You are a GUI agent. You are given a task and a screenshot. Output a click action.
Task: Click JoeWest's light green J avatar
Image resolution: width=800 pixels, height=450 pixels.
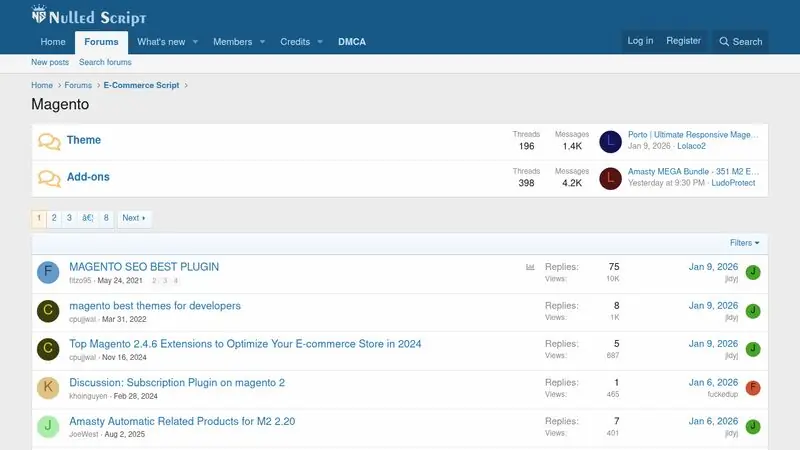(48, 427)
